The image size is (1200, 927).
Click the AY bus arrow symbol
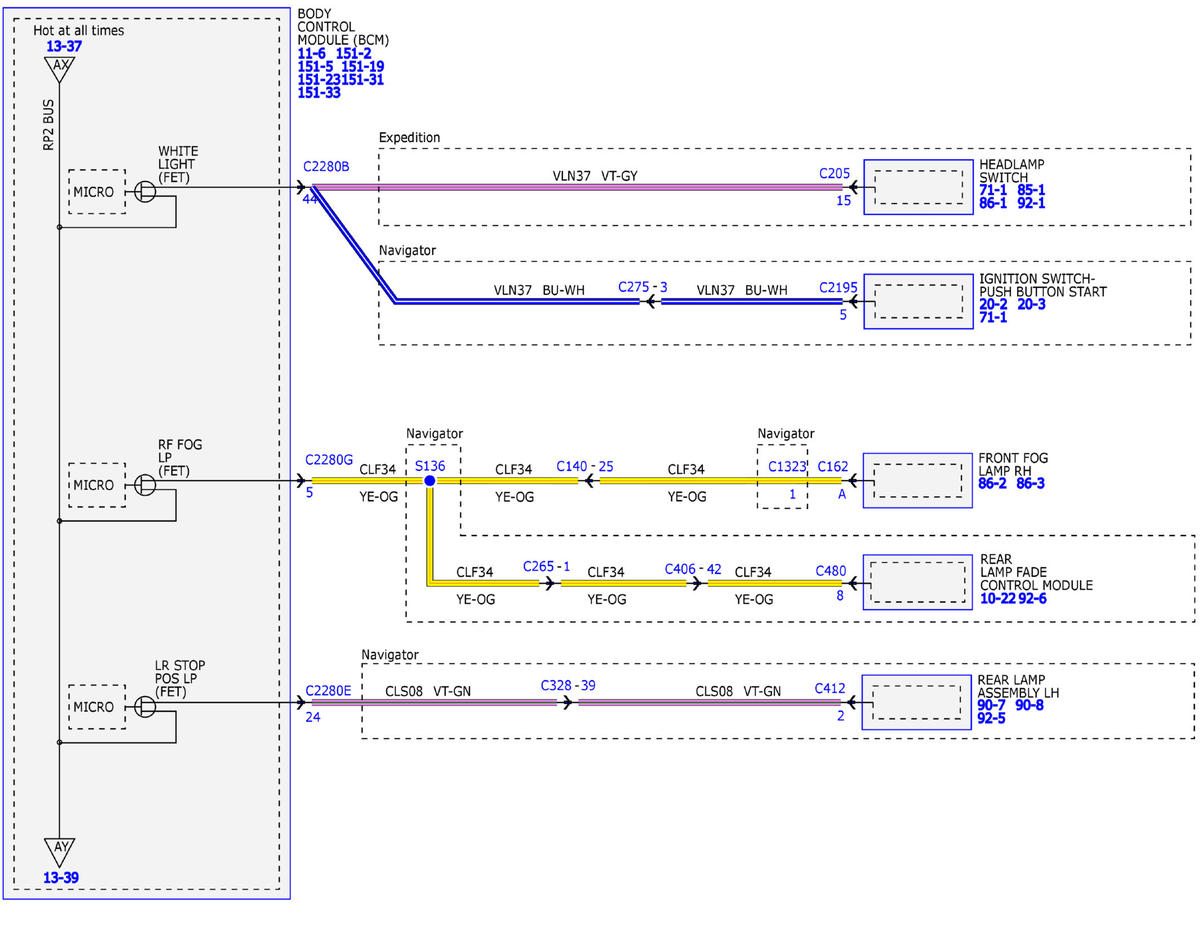60,851
